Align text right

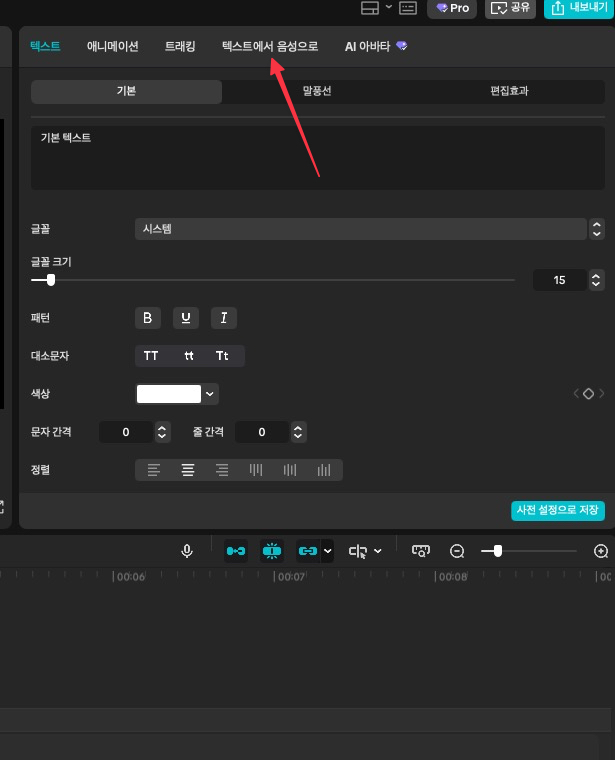(222, 470)
